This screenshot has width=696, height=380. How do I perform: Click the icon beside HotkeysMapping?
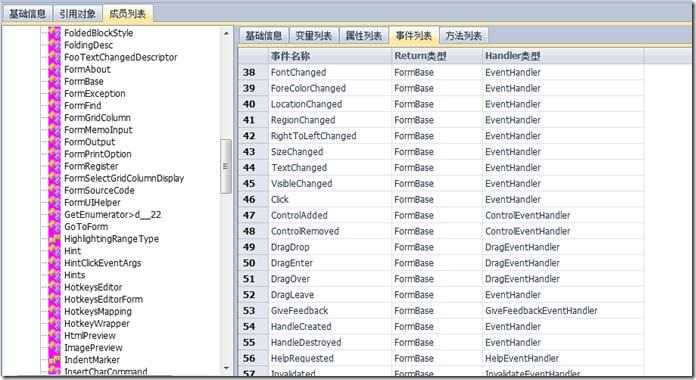coord(54,312)
